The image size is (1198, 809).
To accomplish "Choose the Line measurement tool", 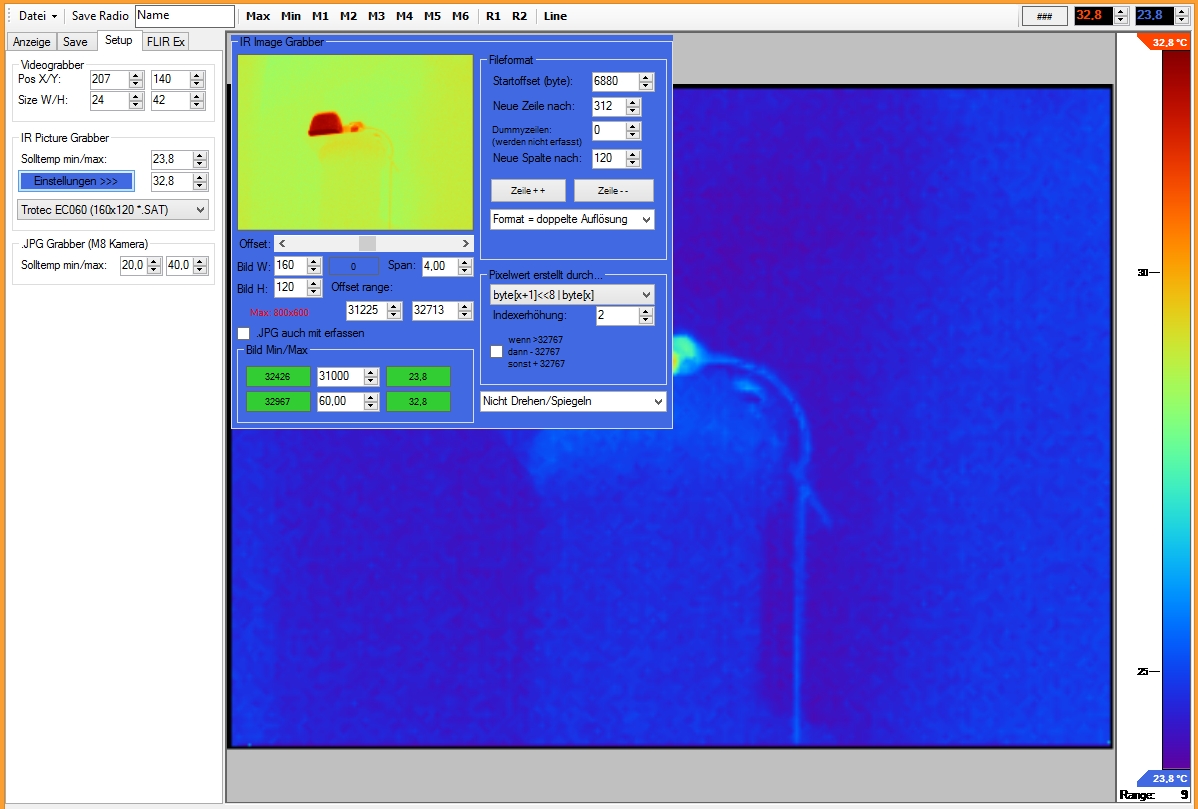I will (555, 16).
